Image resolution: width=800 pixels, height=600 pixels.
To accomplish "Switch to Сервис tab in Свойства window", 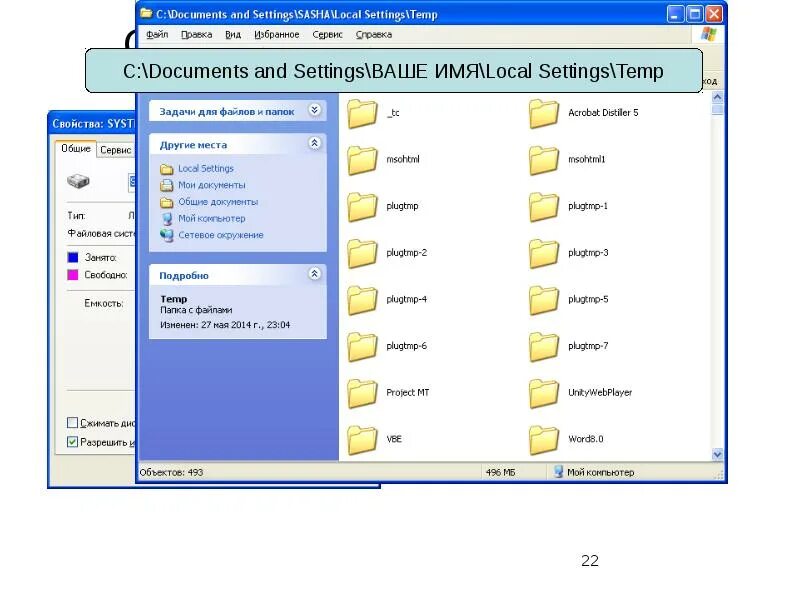I will (116, 150).
